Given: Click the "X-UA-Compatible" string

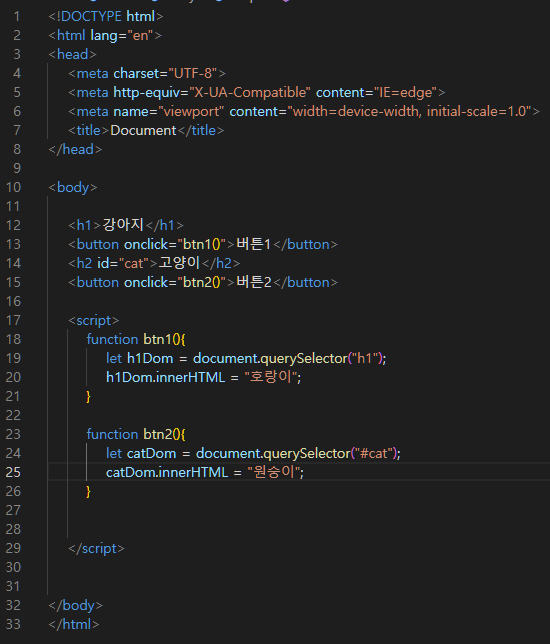Looking at the screenshot, I should (x=250, y=92).
